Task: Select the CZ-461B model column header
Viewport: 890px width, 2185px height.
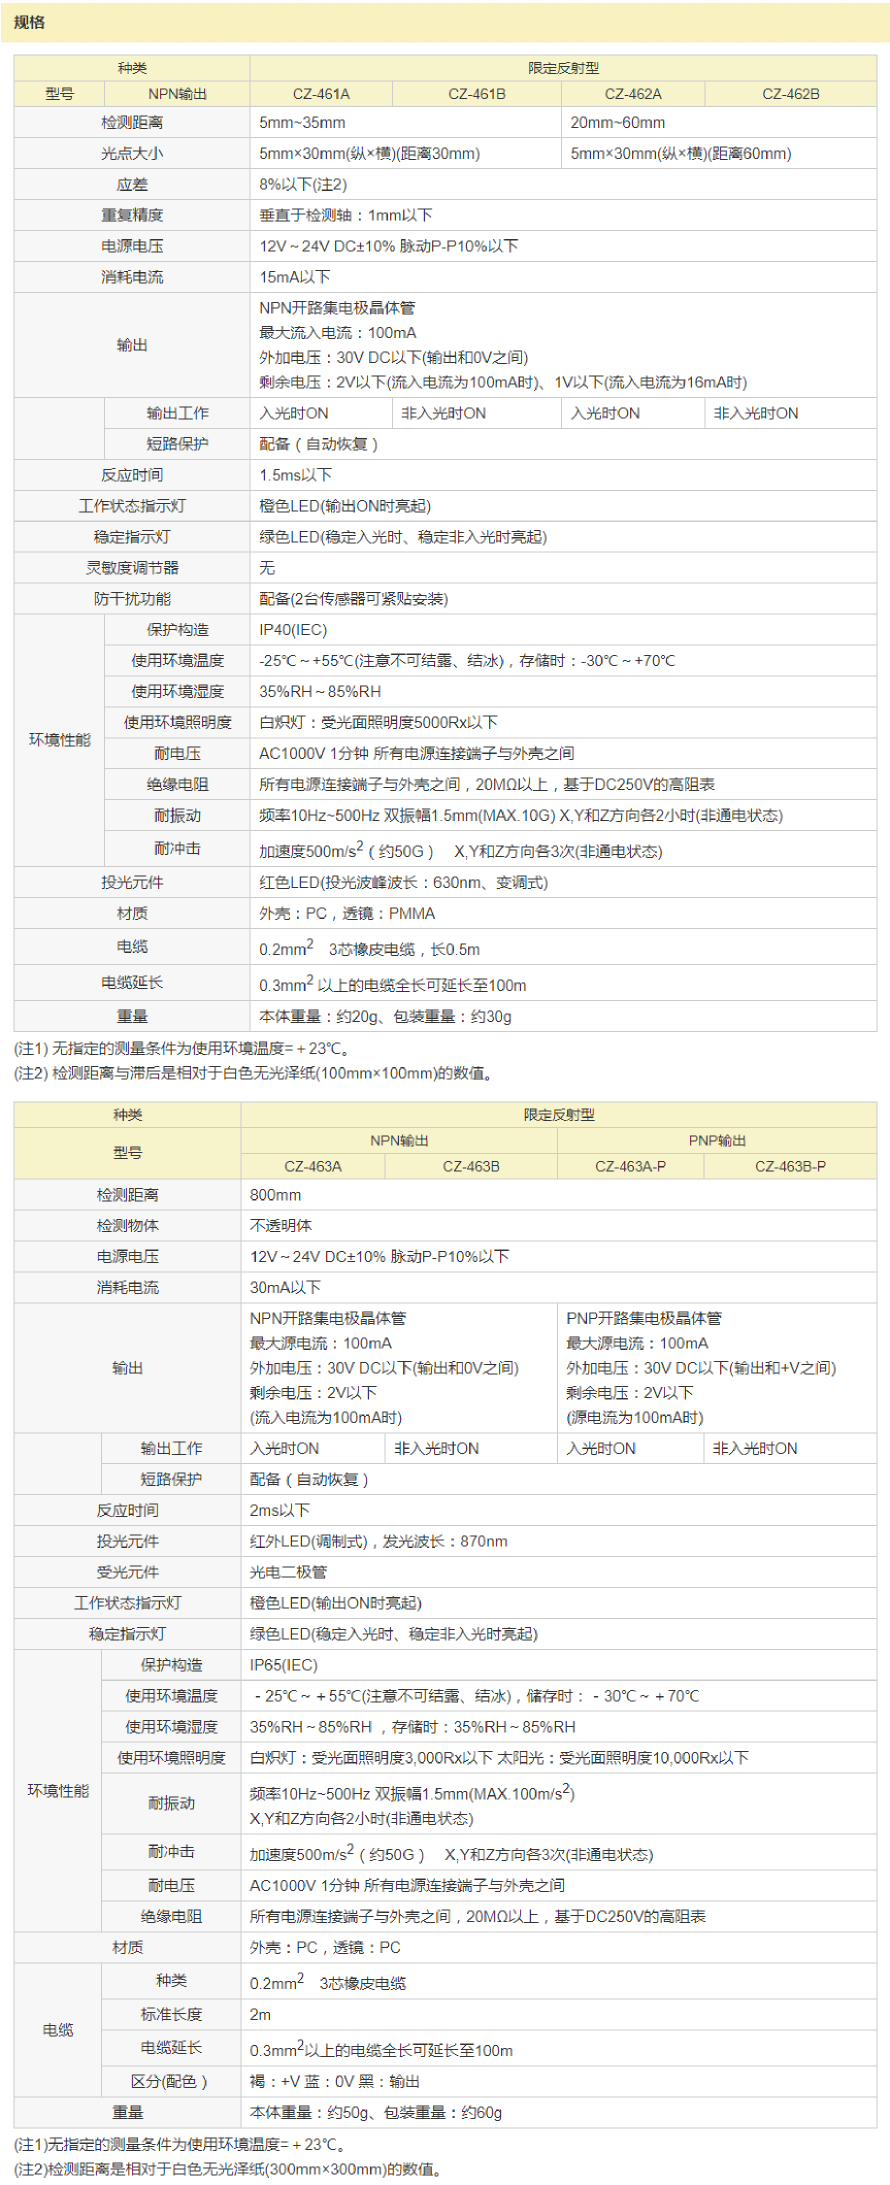Action: 477,94
